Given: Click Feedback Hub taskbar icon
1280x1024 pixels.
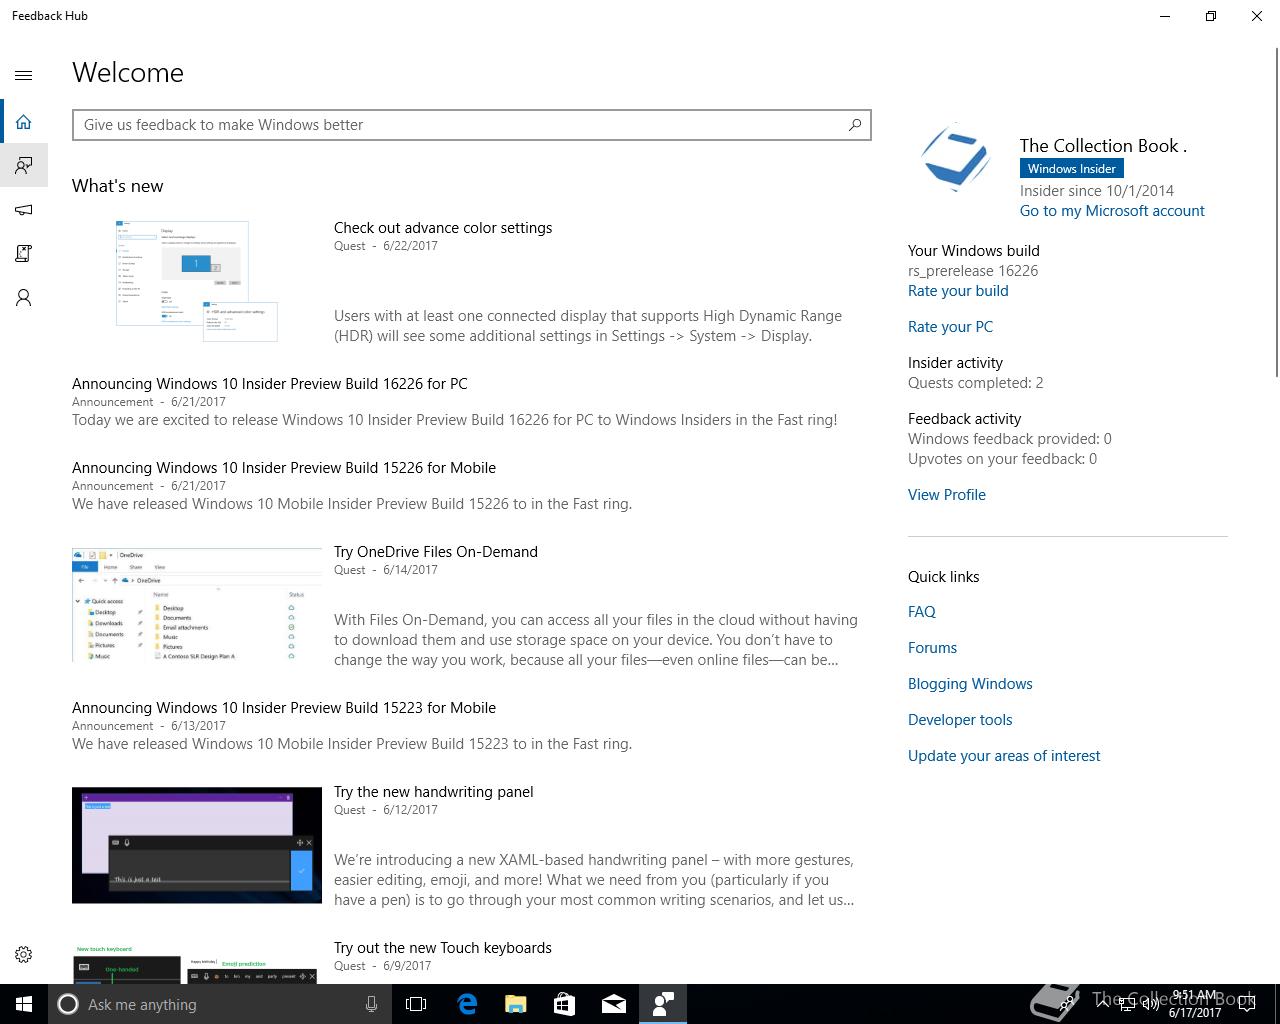Looking at the screenshot, I should pos(663,1004).
